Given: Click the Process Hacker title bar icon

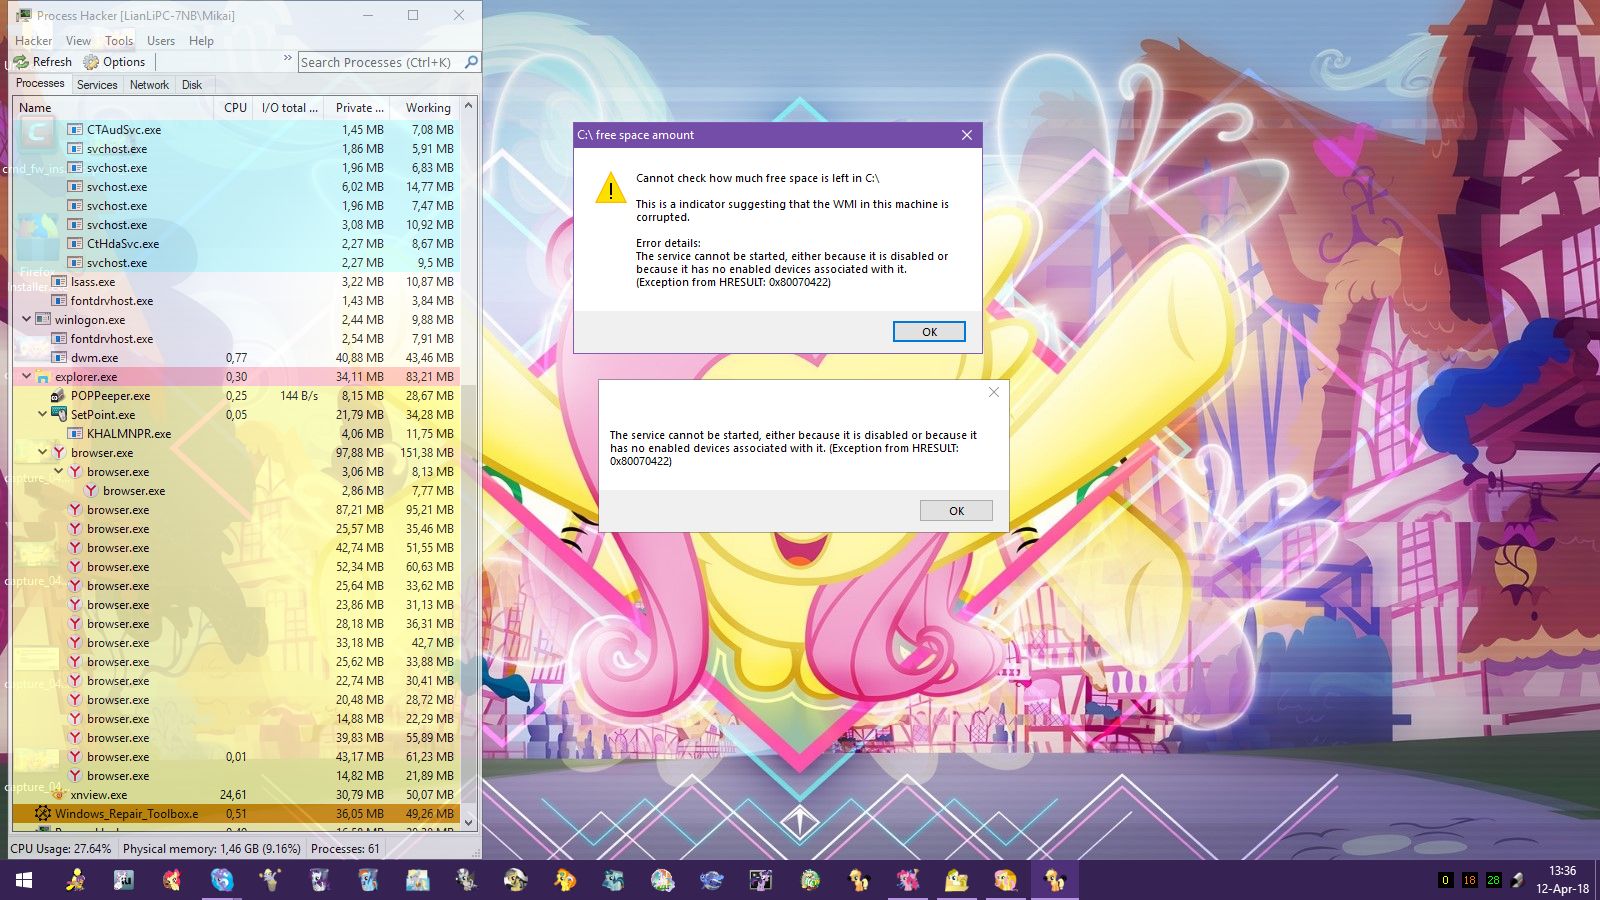Looking at the screenshot, I should (x=23, y=15).
